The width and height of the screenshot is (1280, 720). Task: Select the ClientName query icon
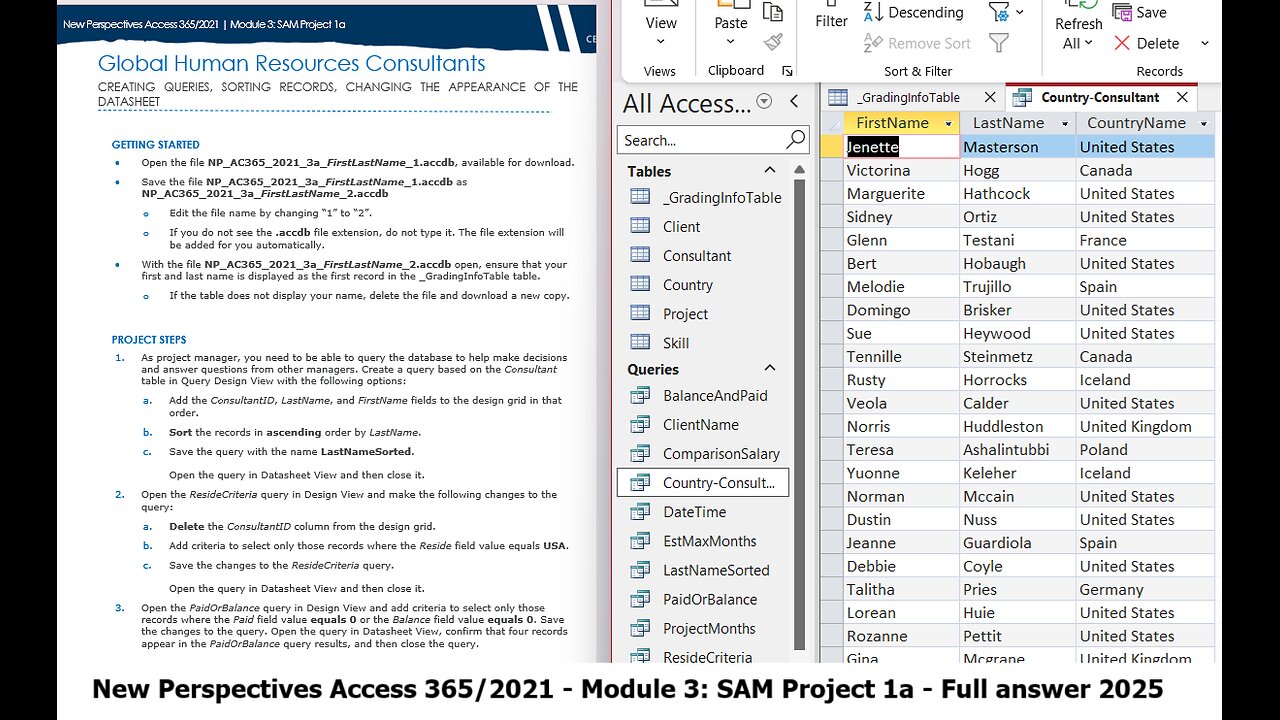(x=640, y=425)
